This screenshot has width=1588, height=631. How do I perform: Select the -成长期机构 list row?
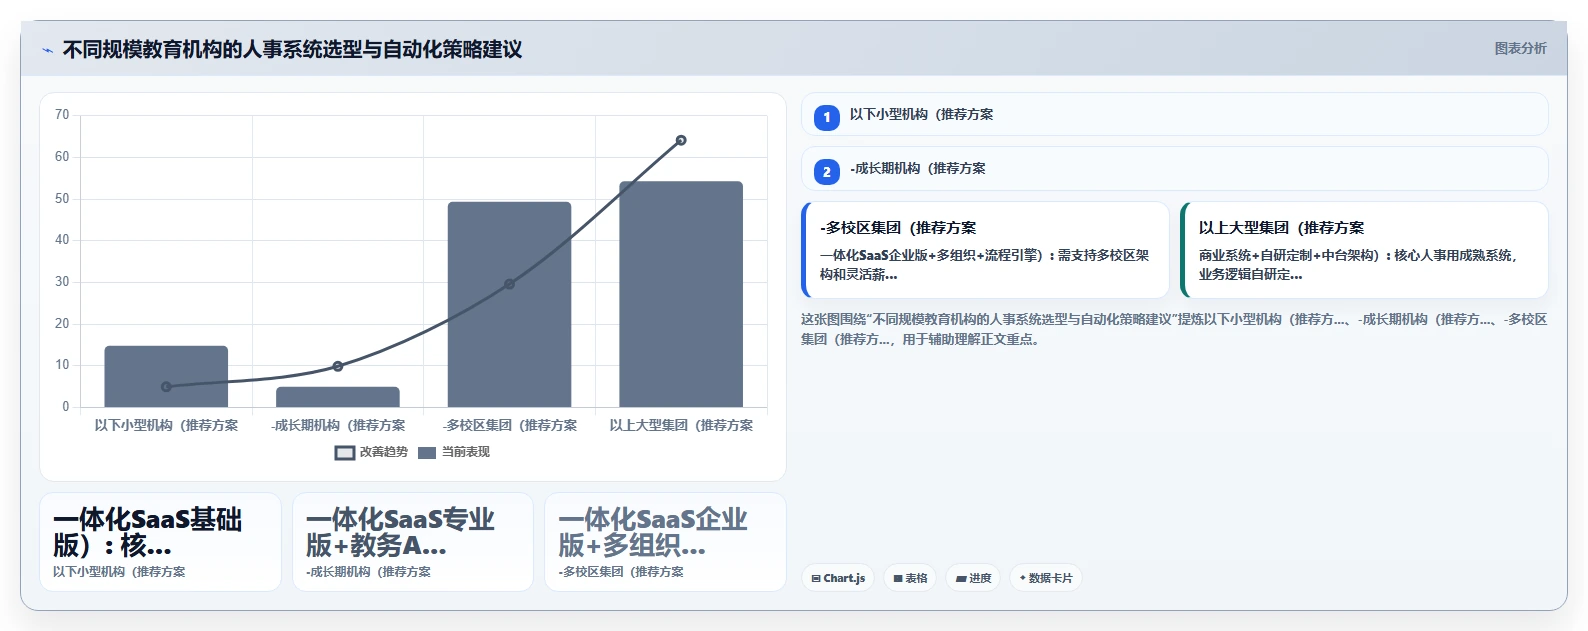pyautogui.click(x=1174, y=169)
